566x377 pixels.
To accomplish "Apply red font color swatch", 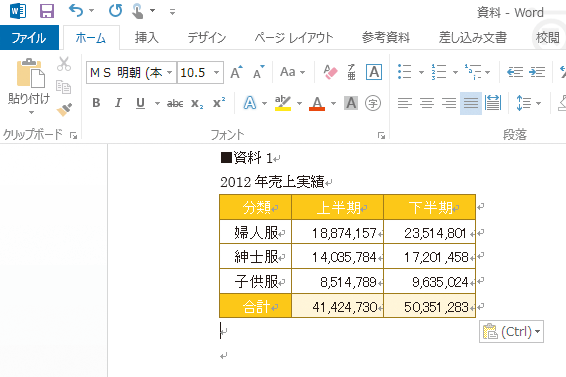I will (317, 104).
